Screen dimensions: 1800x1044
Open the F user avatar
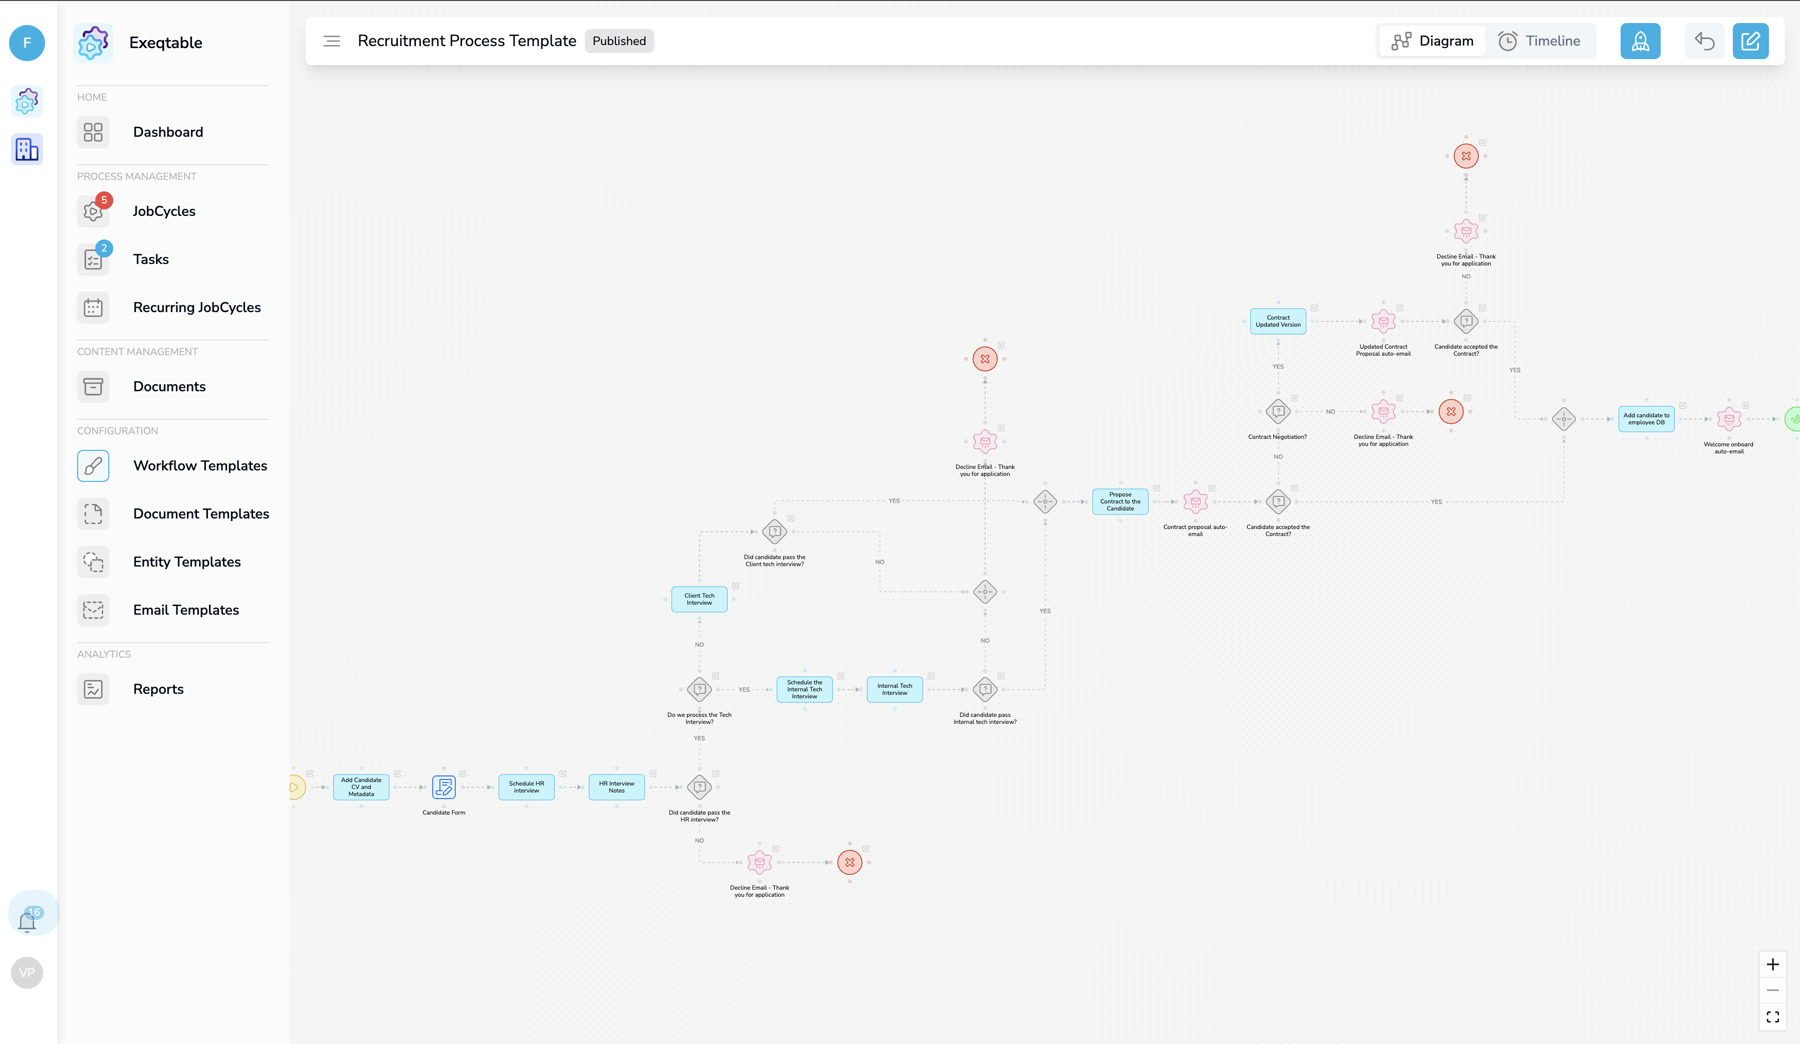tap(27, 43)
